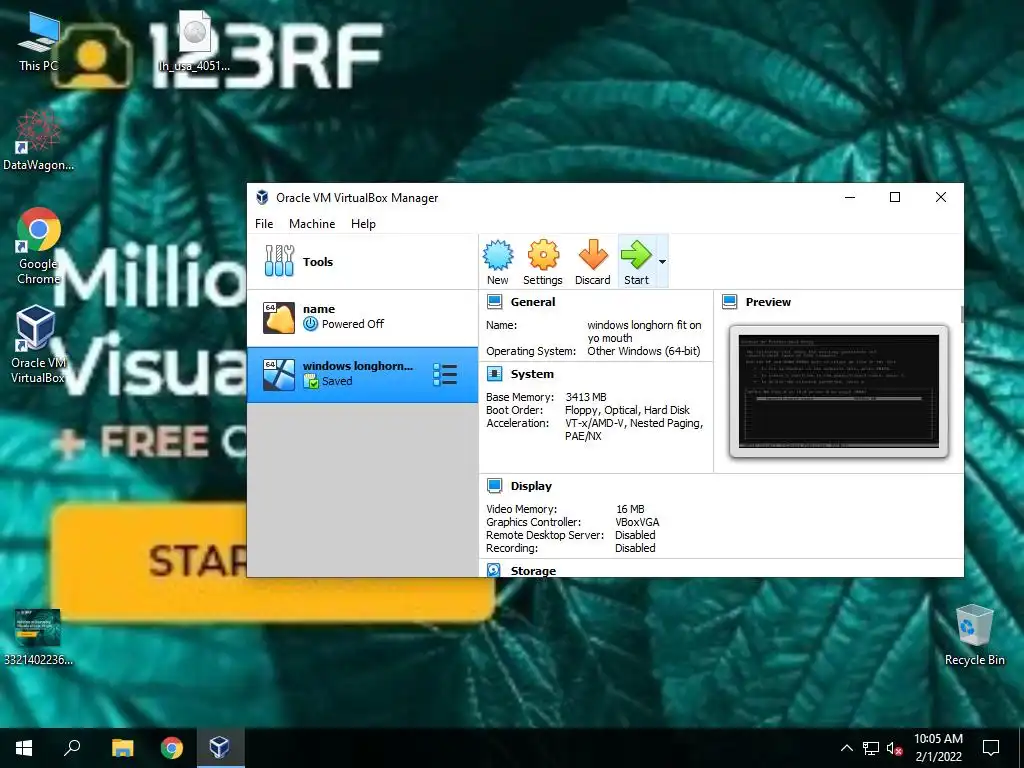Image resolution: width=1024 pixels, height=768 pixels.
Task: Click Operating System value Other Windows (64-bit)
Action: (x=644, y=351)
